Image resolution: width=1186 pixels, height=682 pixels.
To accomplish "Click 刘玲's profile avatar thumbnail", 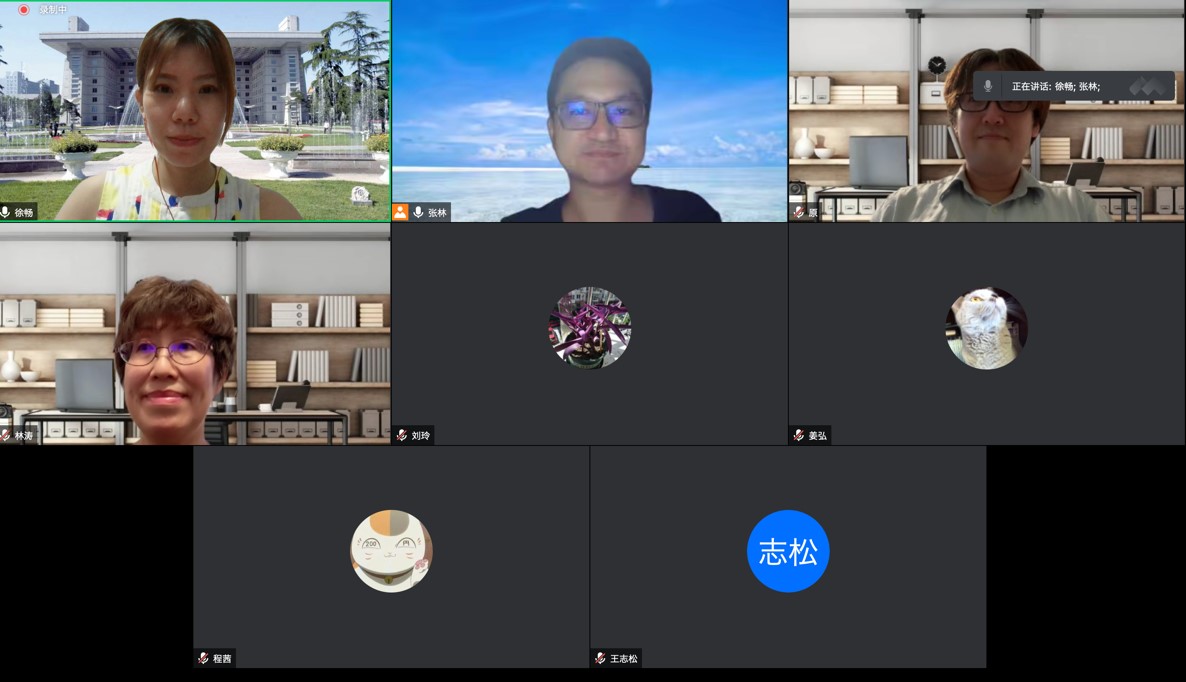I will click(x=589, y=327).
